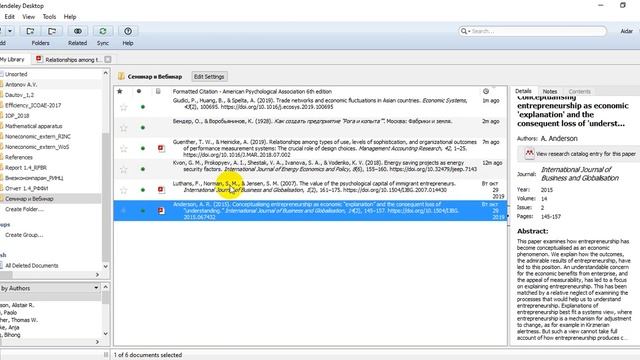Click Create Group... link
The width and height of the screenshot is (640, 360).
click(24, 235)
